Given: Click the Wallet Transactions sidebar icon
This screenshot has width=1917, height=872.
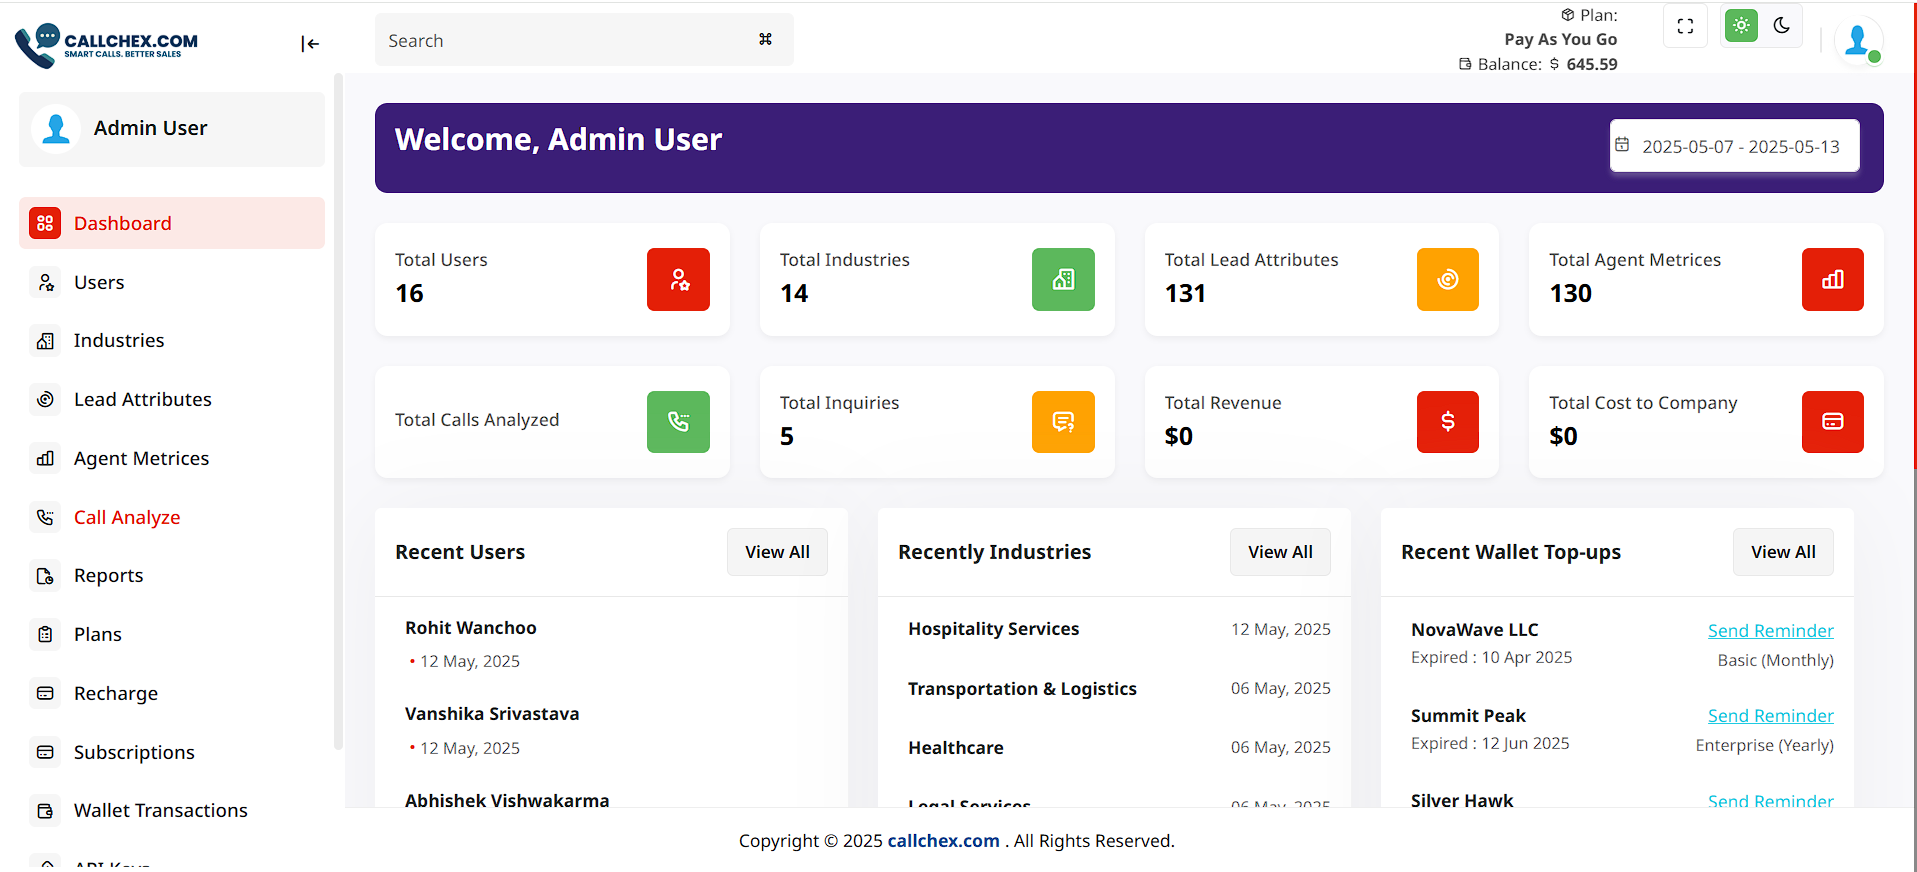Looking at the screenshot, I should pyautogui.click(x=45, y=811).
